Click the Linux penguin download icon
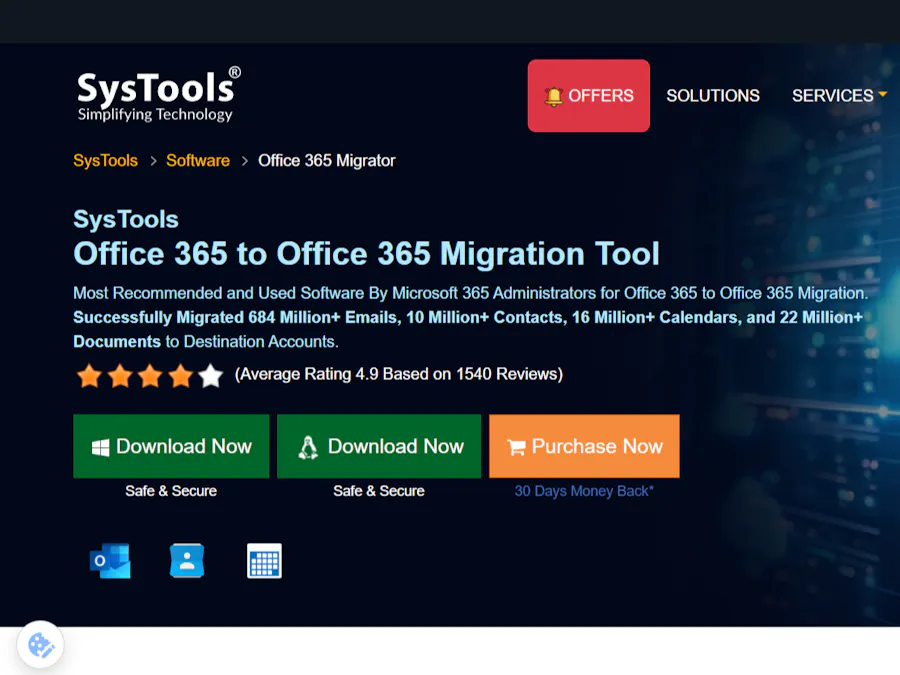 [307, 446]
